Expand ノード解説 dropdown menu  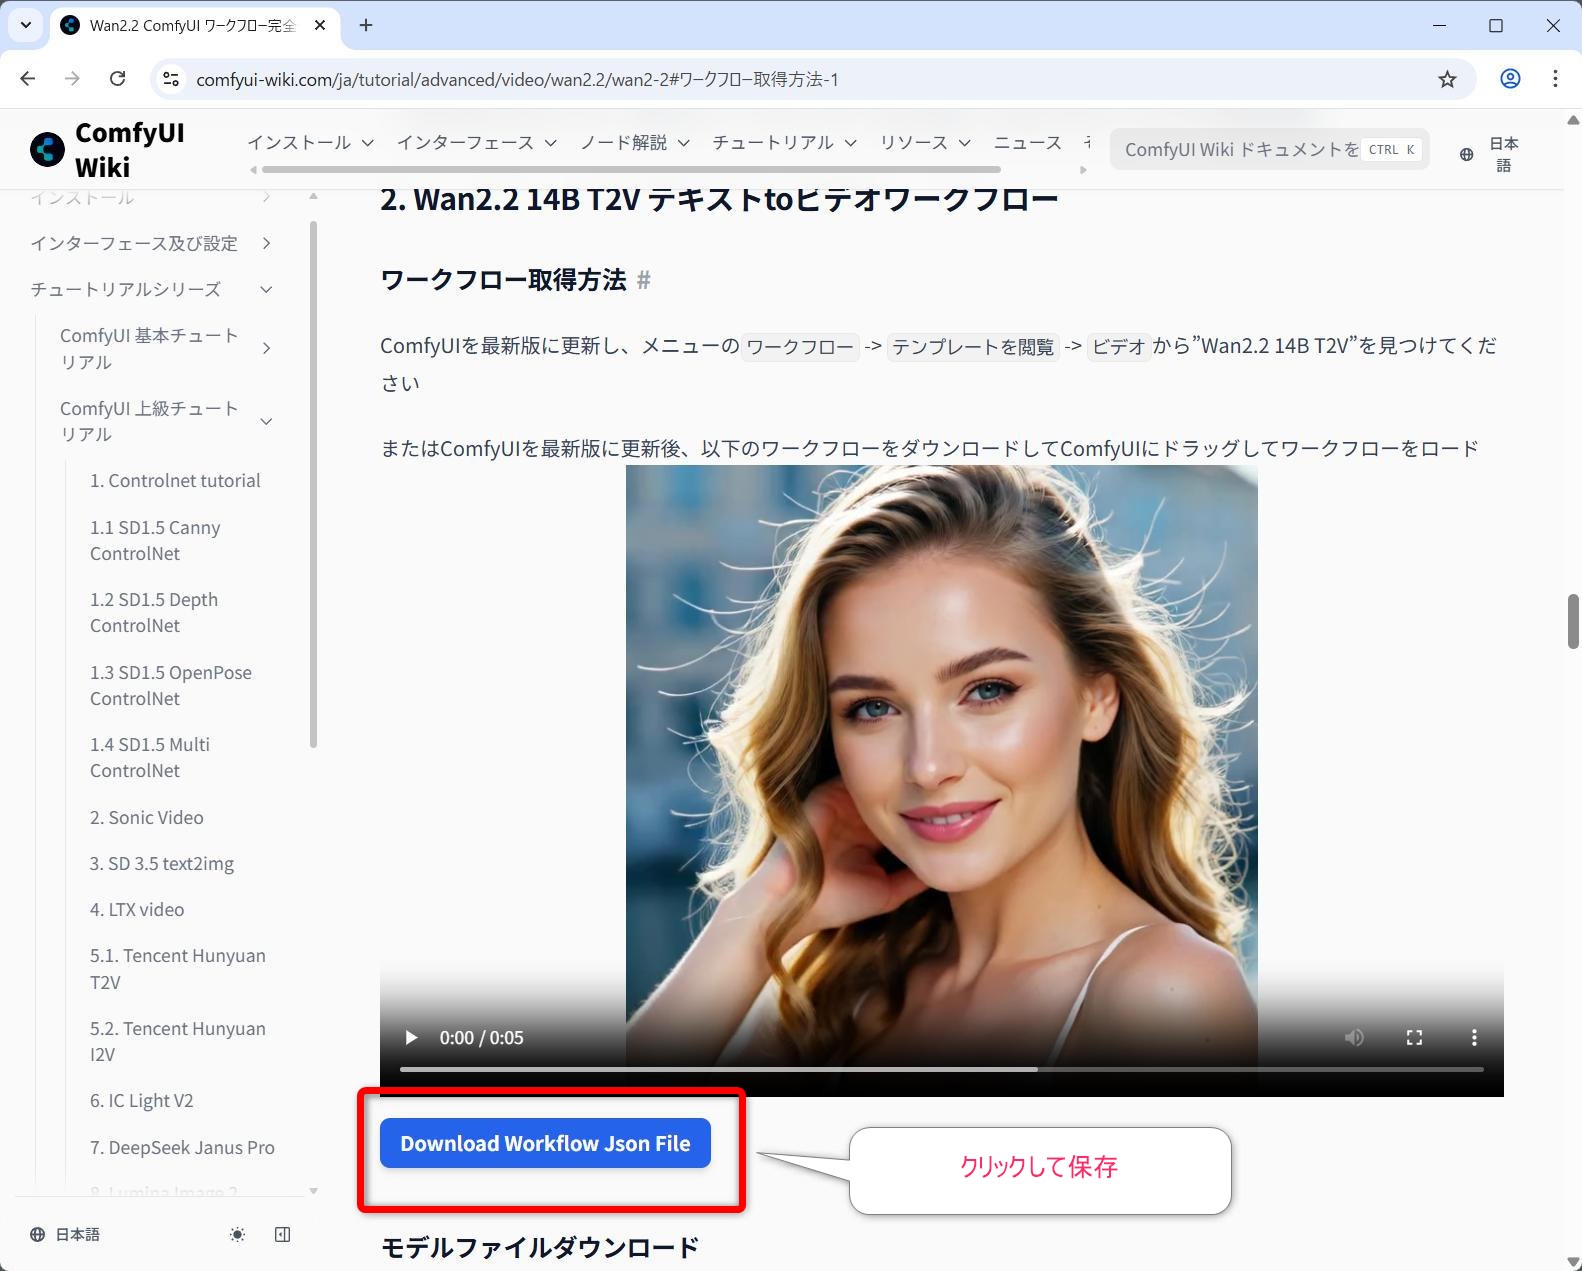tap(635, 143)
